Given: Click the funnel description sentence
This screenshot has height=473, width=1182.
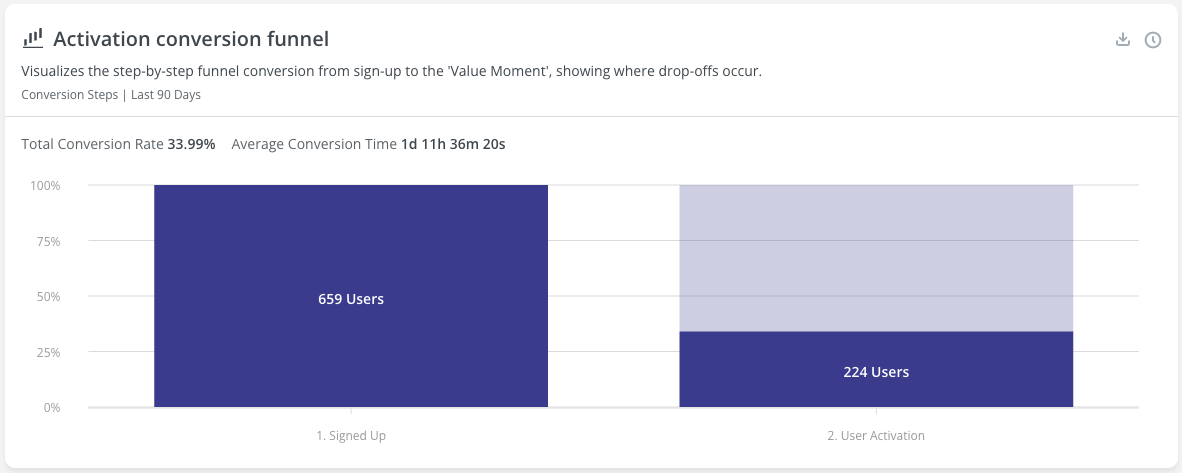Looking at the screenshot, I should point(392,72).
